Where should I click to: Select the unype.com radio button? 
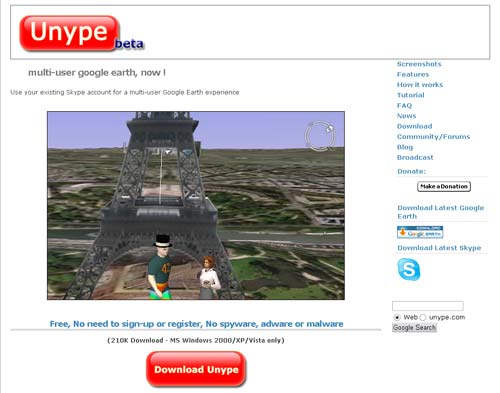[423, 317]
